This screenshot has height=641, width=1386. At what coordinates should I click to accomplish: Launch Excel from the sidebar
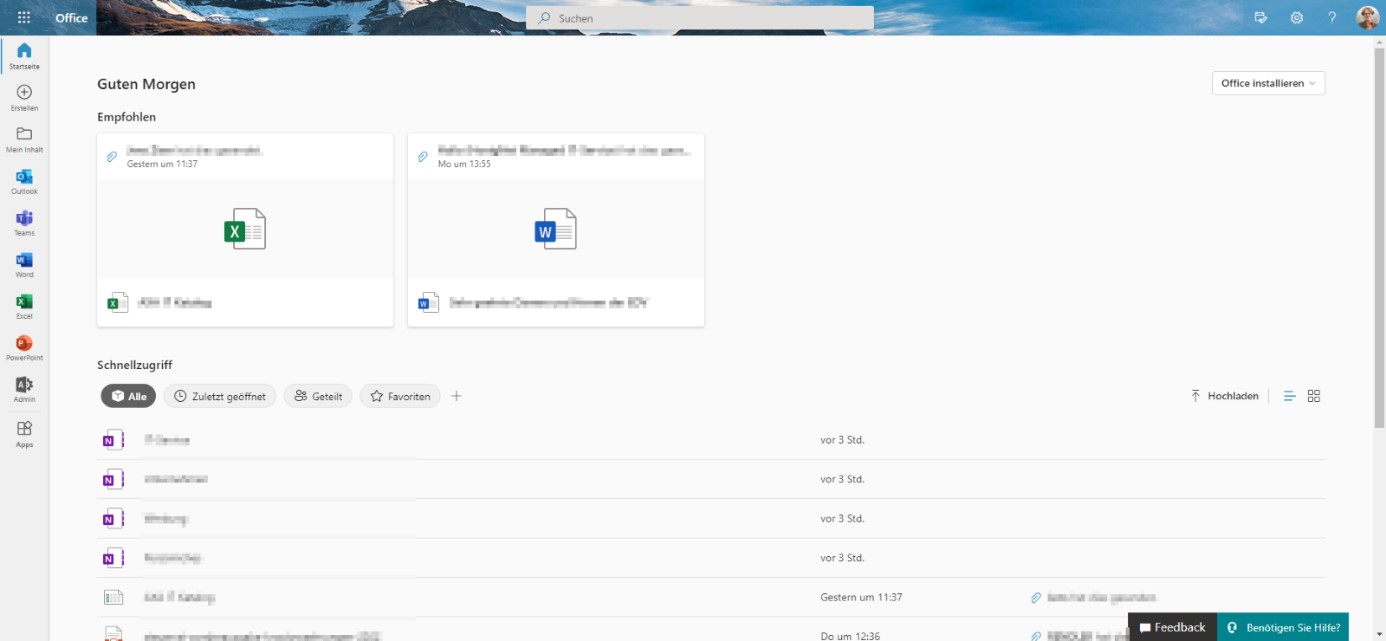[x=24, y=306]
